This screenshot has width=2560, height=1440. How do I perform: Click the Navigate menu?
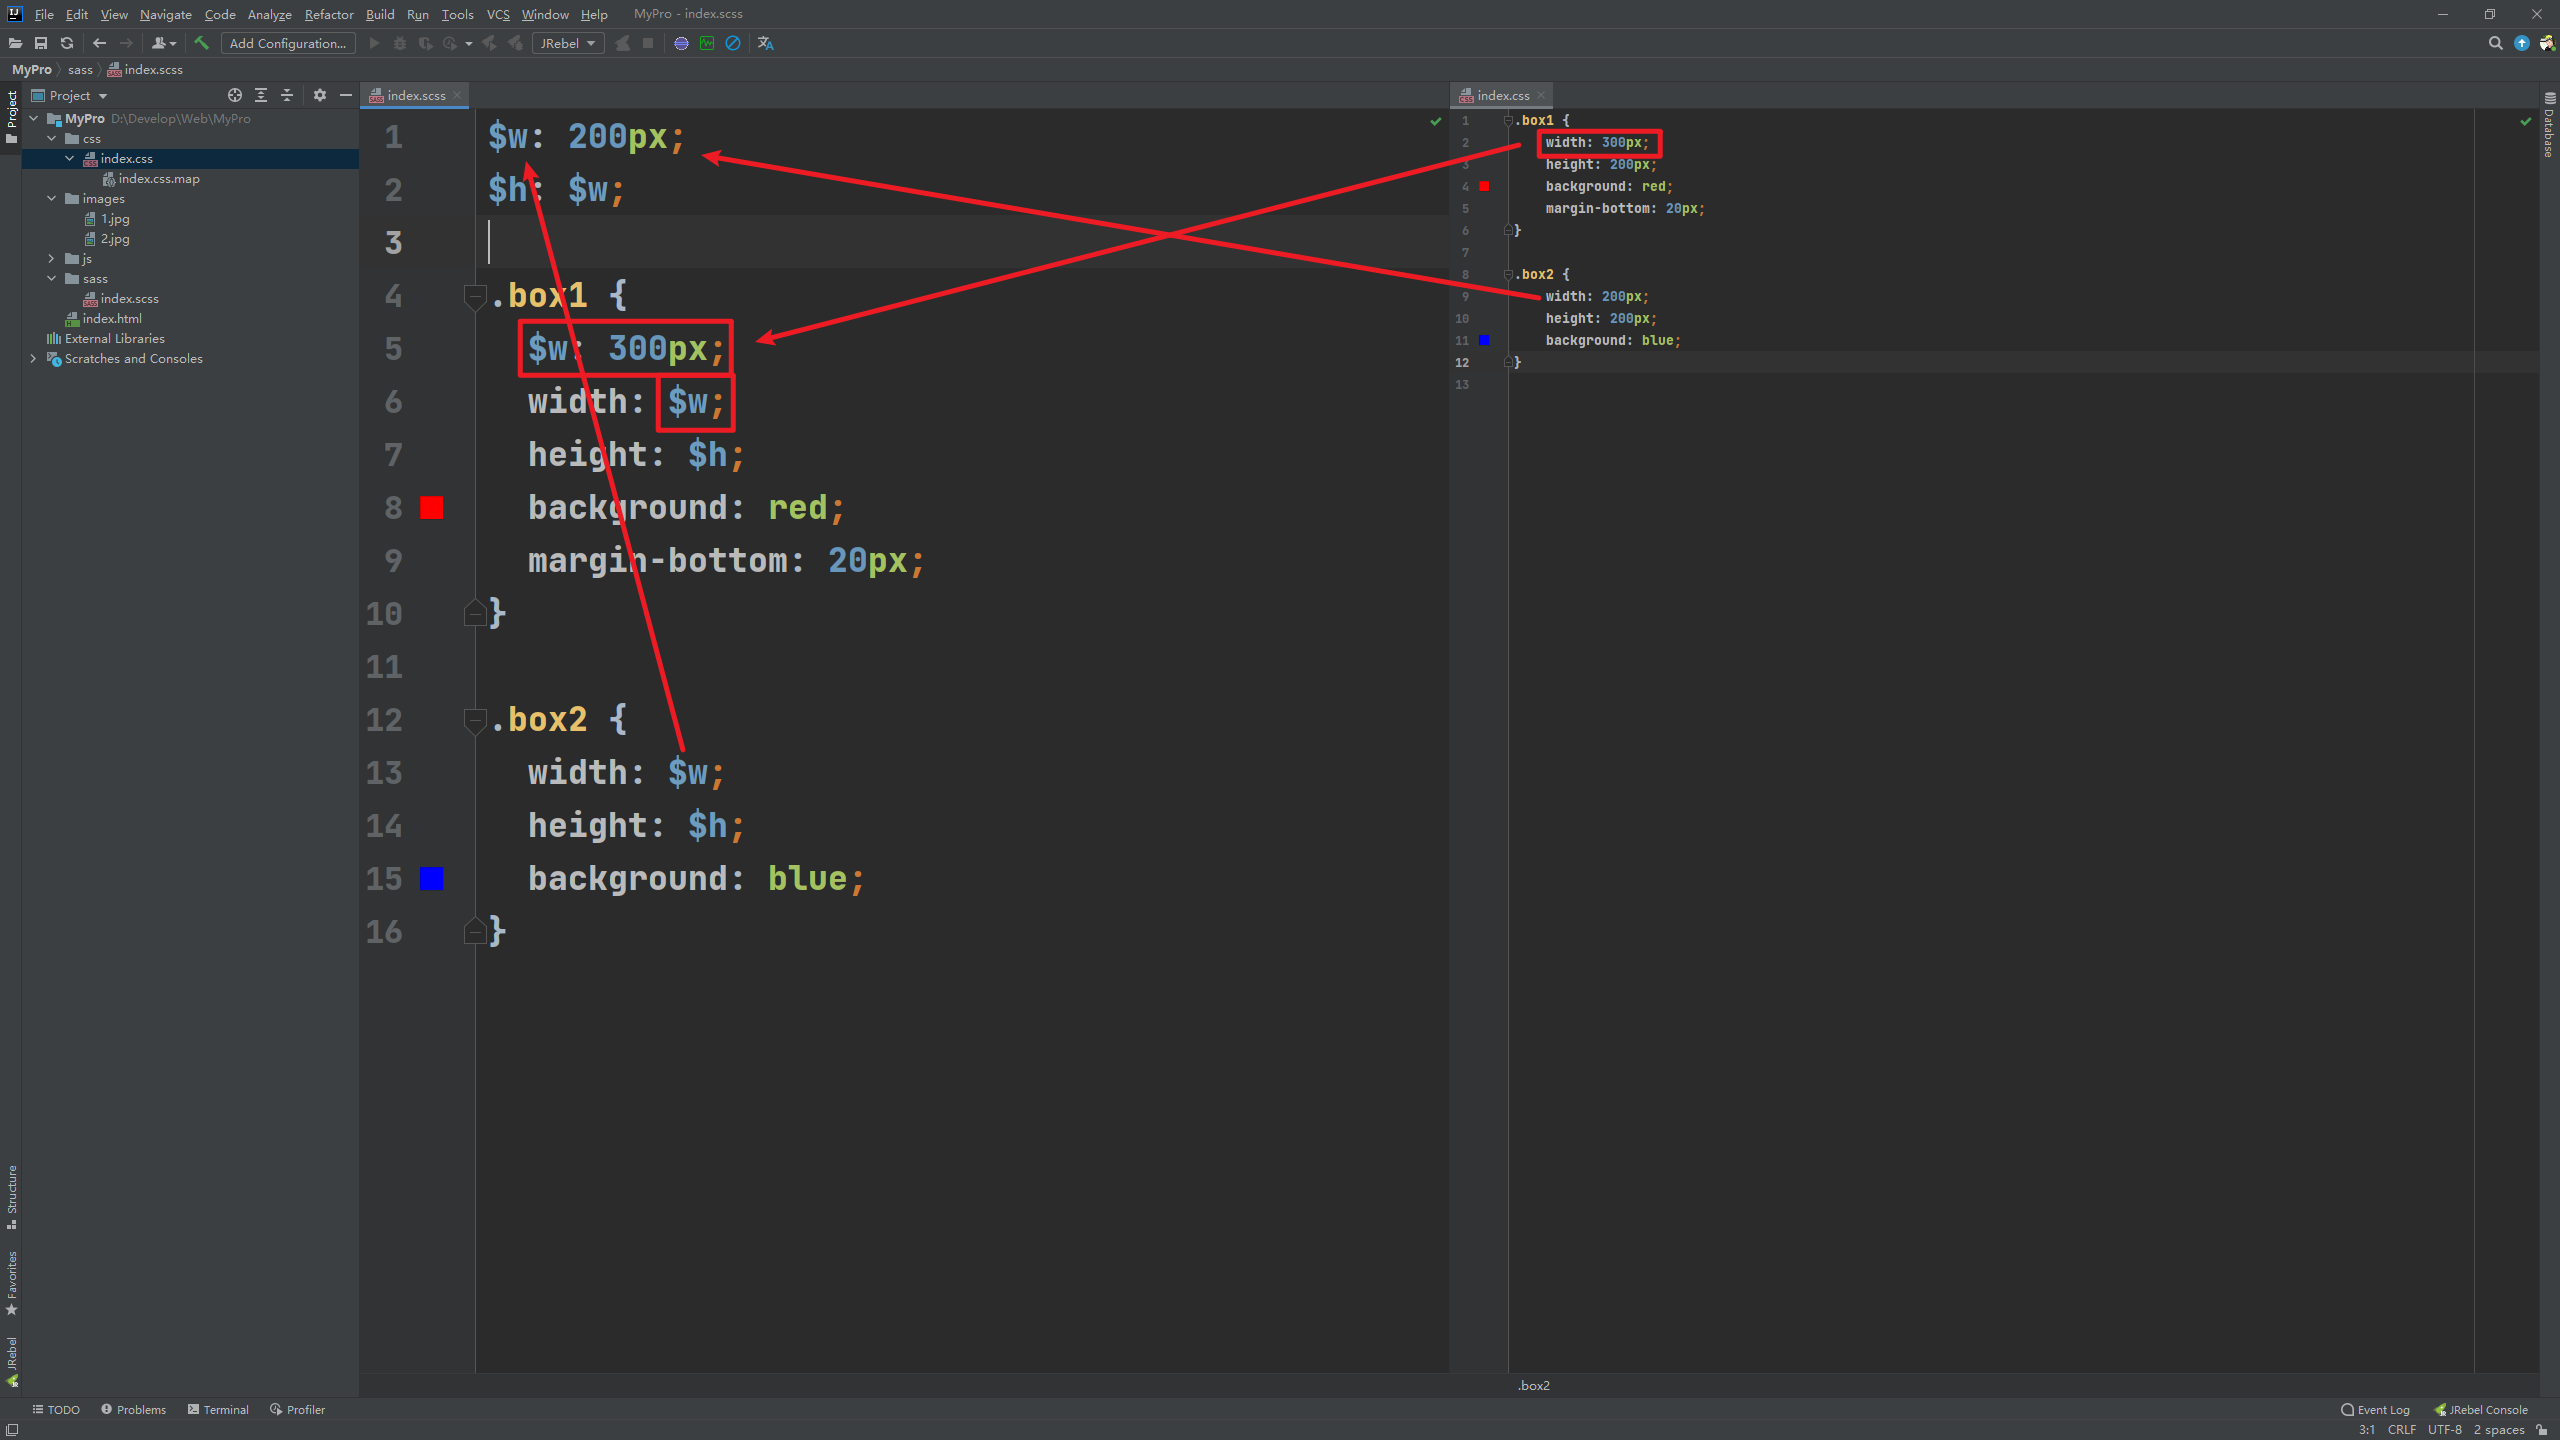point(164,14)
